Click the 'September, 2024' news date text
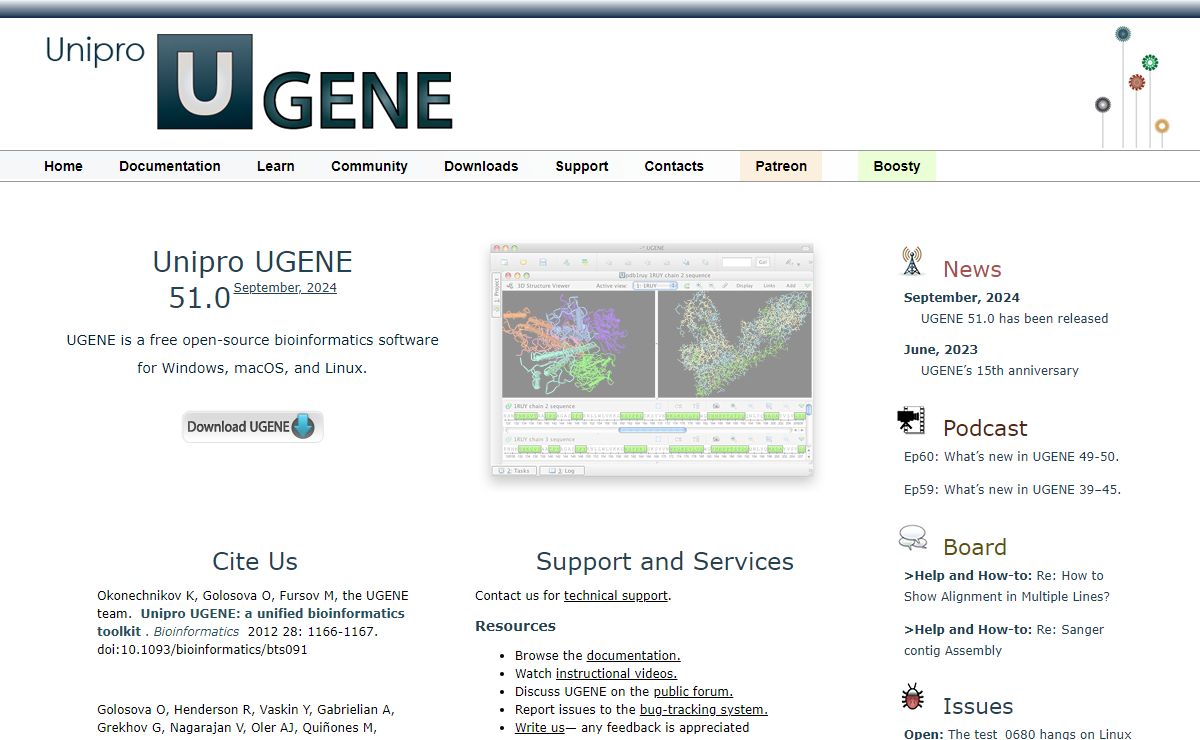Screen dimensions: 1200x740 [962, 297]
